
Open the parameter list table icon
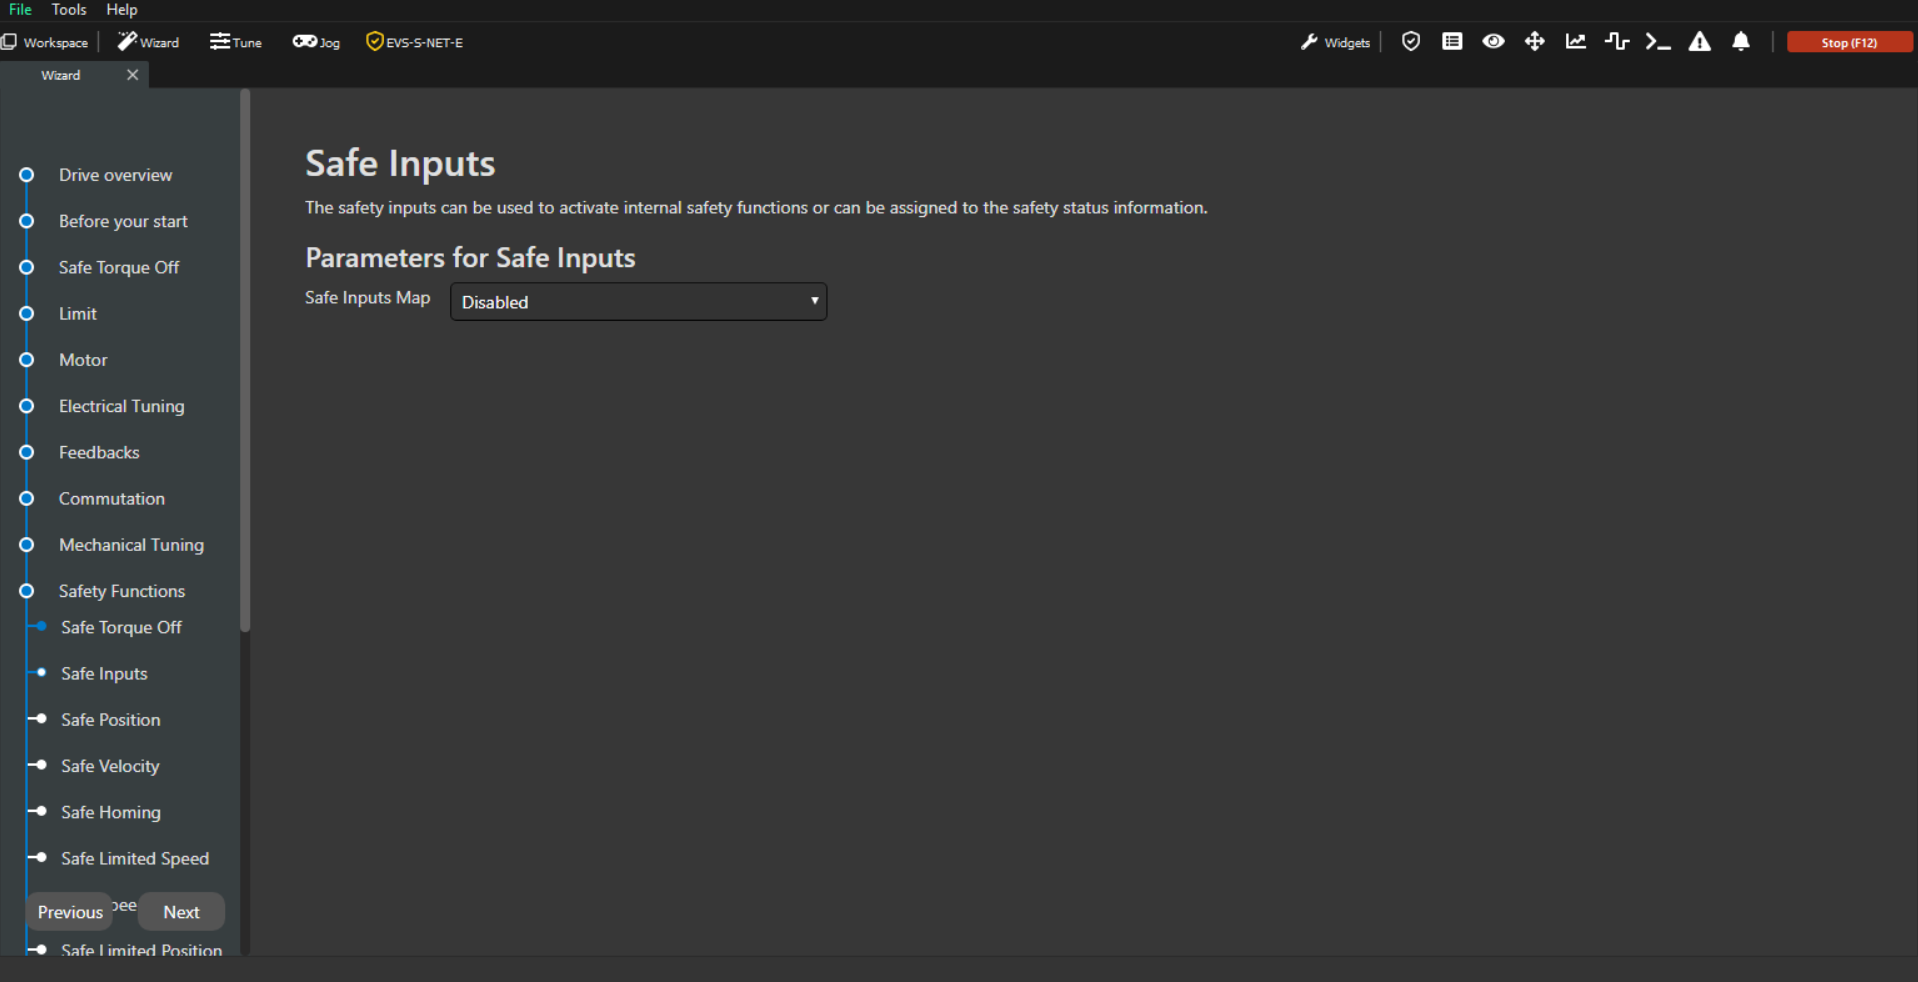1452,42
